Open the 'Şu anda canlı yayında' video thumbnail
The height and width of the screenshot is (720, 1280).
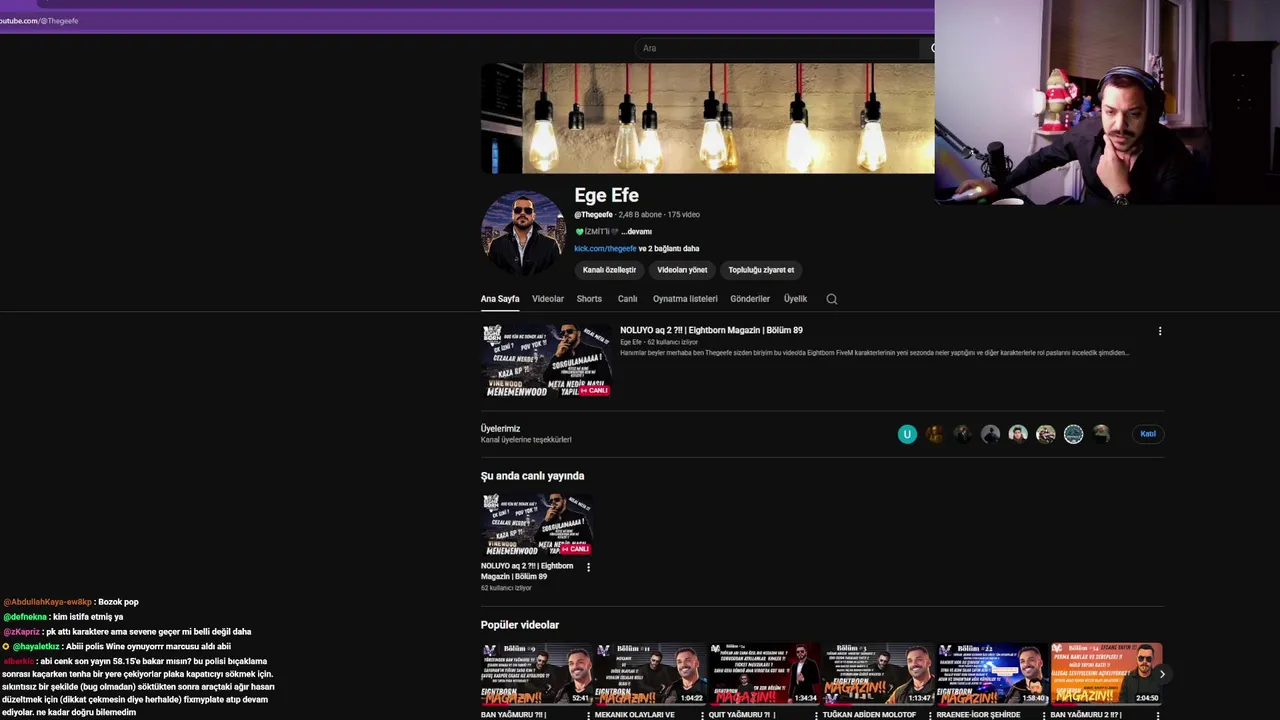(536, 524)
